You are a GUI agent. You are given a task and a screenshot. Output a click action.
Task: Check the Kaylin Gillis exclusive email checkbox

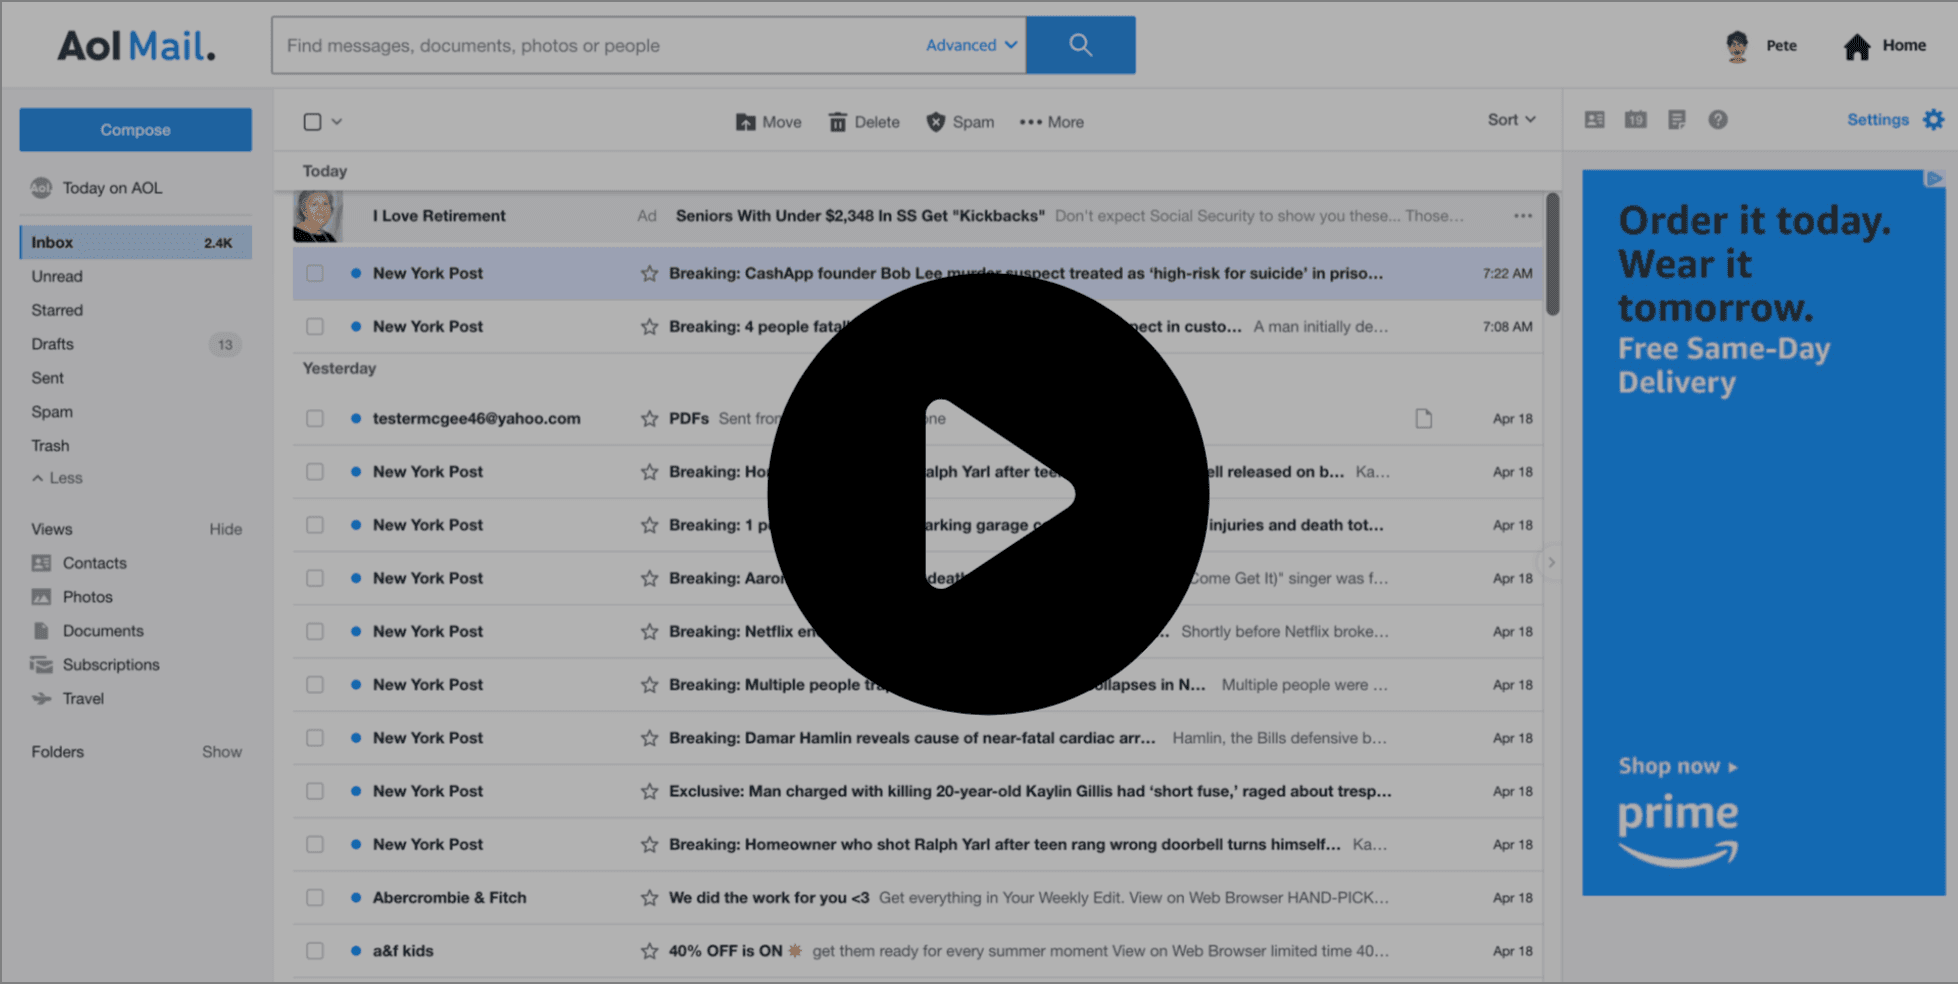315,791
